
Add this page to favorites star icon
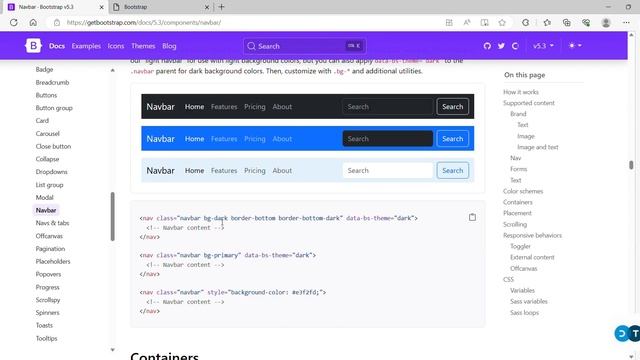coord(502,23)
